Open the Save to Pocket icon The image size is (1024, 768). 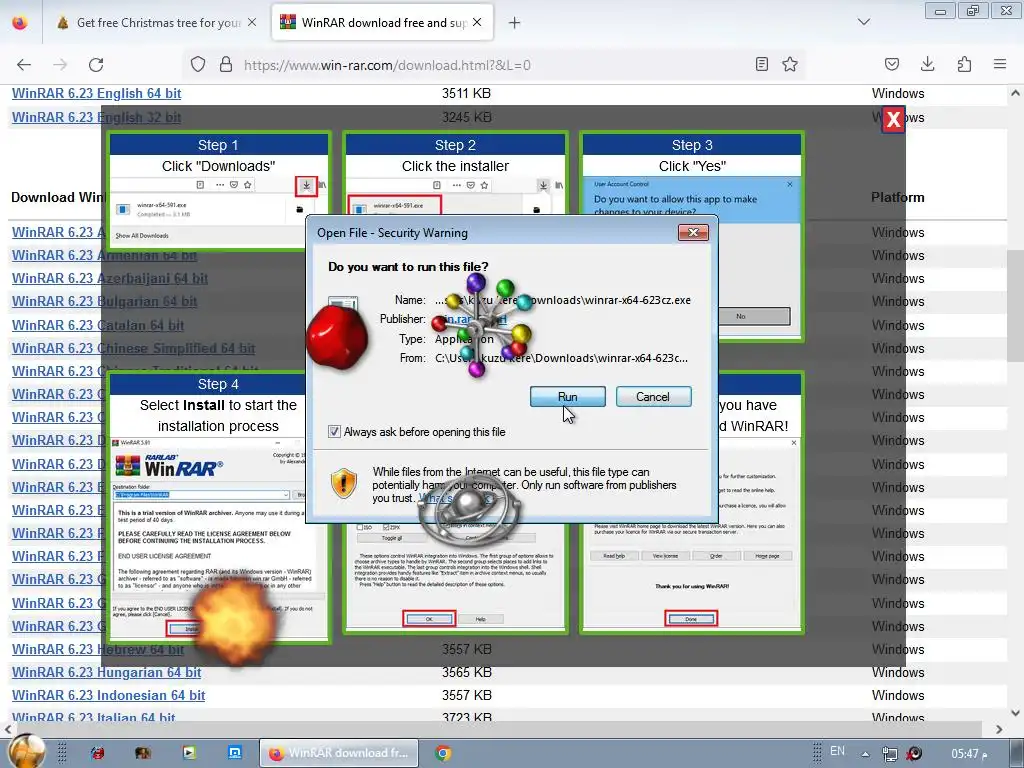point(891,64)
